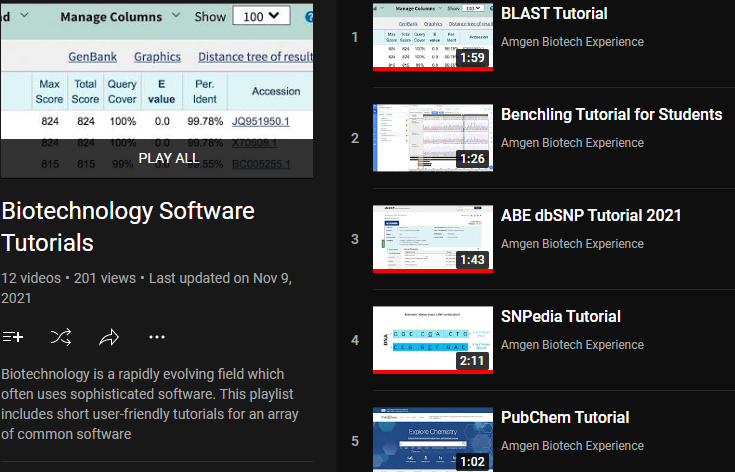
Task: Click the Benchling Tutorial for Students title
Action: 611,114
